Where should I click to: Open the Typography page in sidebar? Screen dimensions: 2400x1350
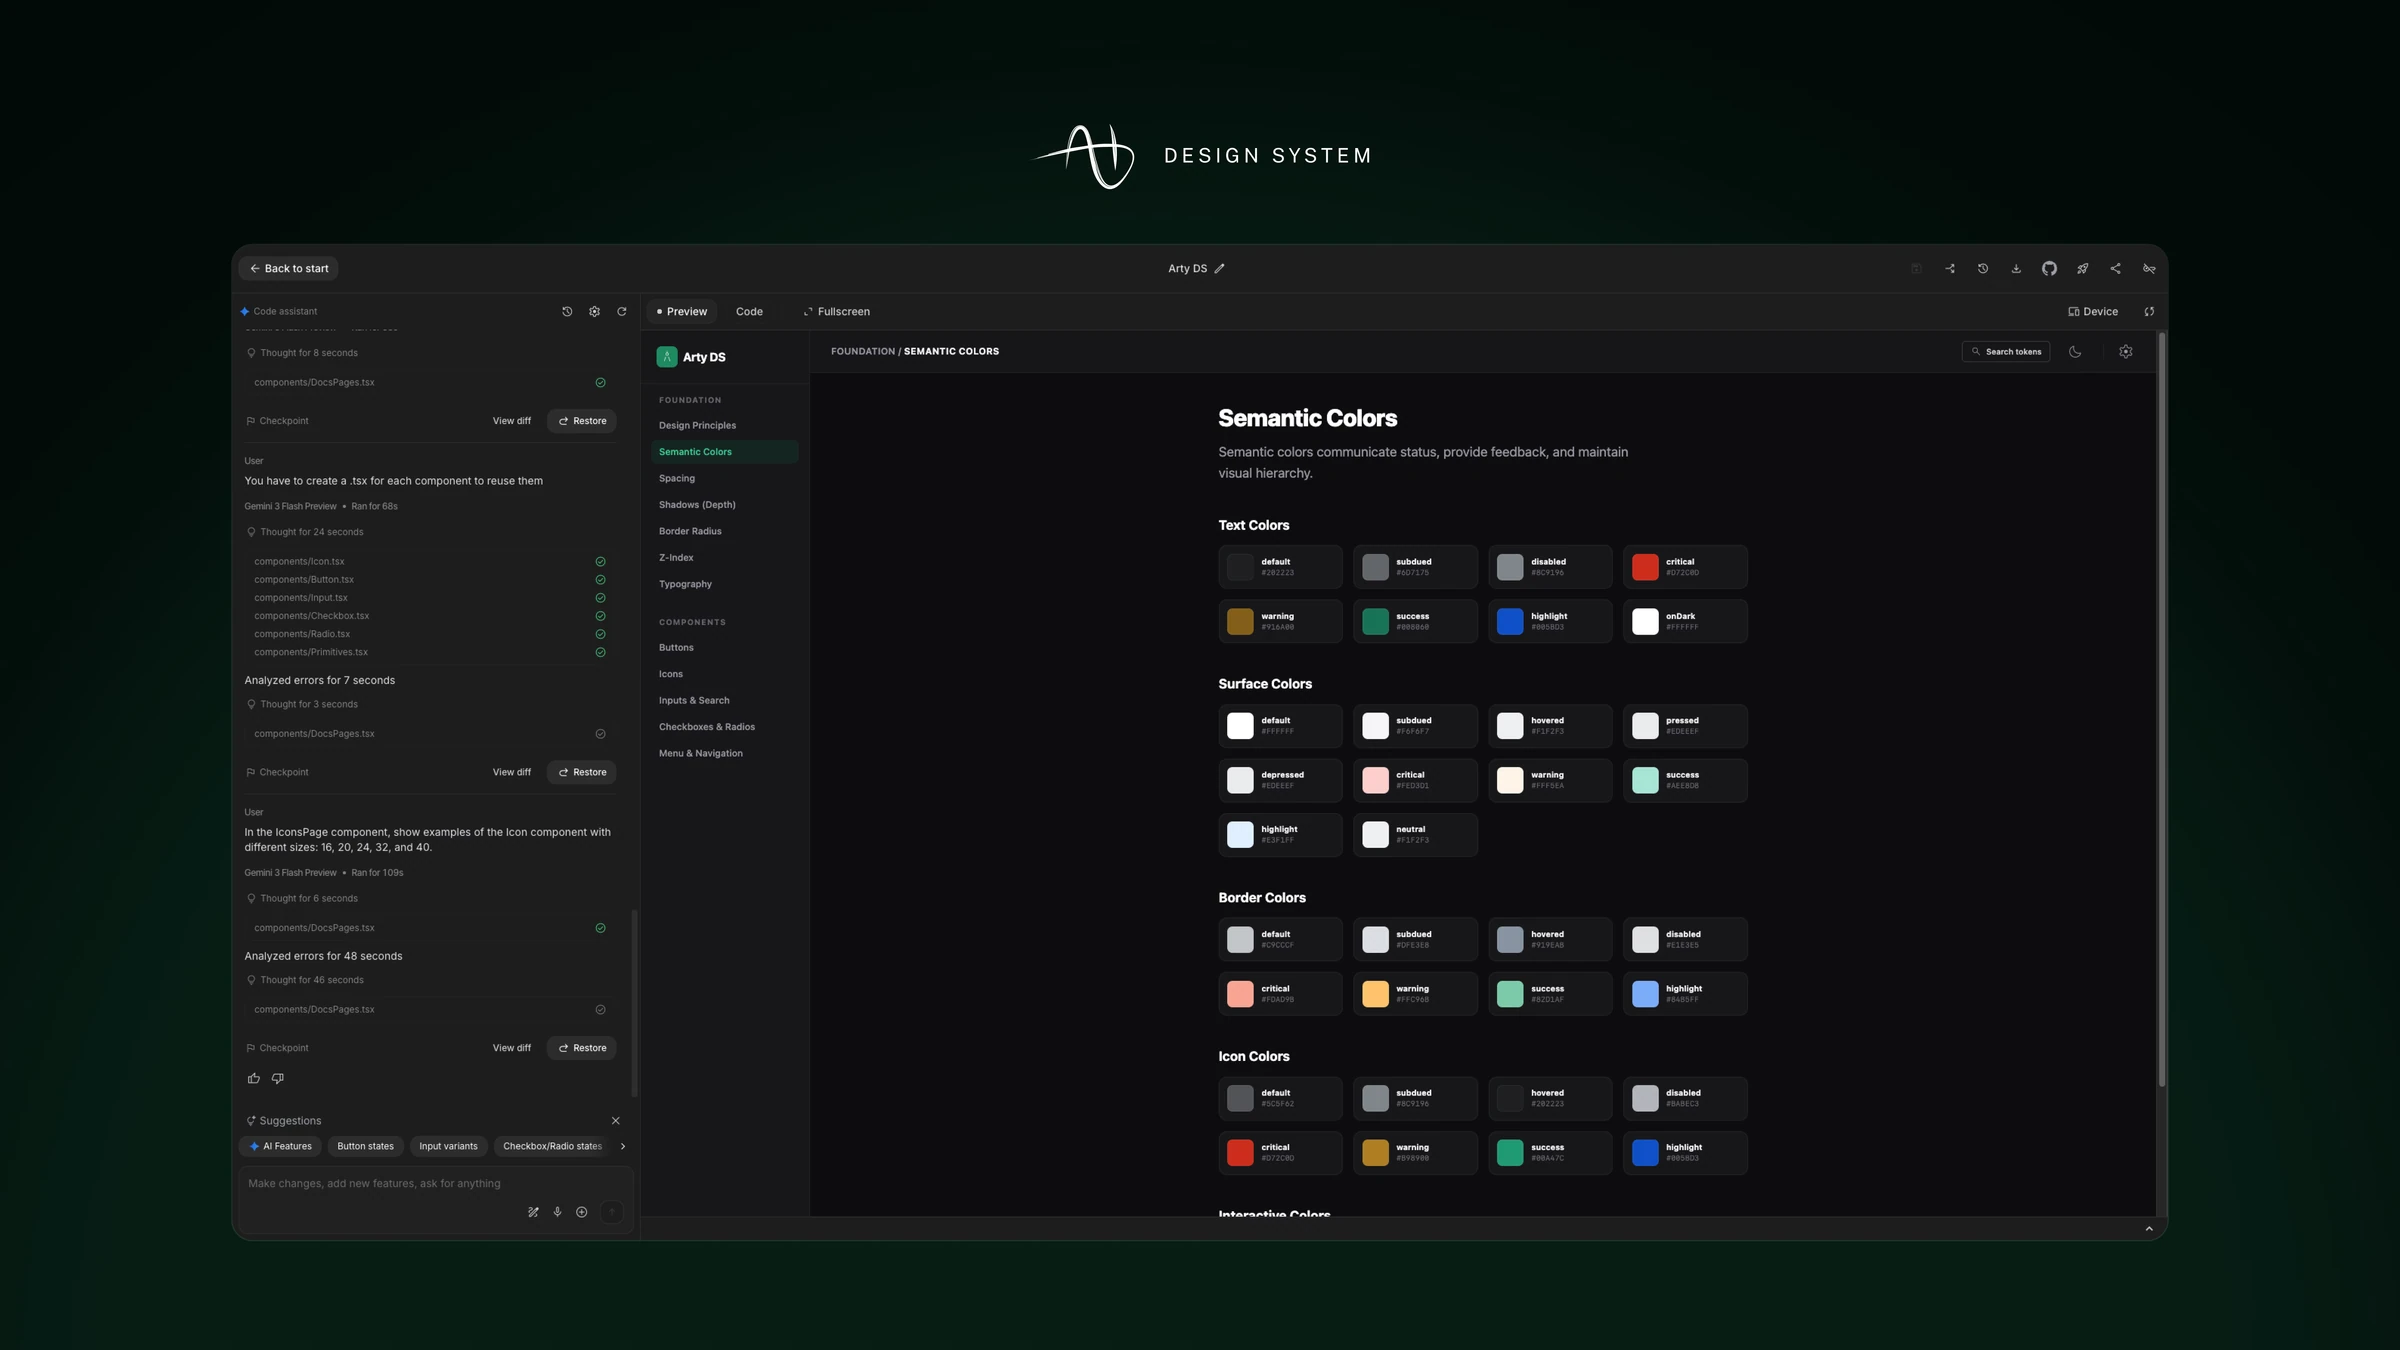tap(685, 584)
